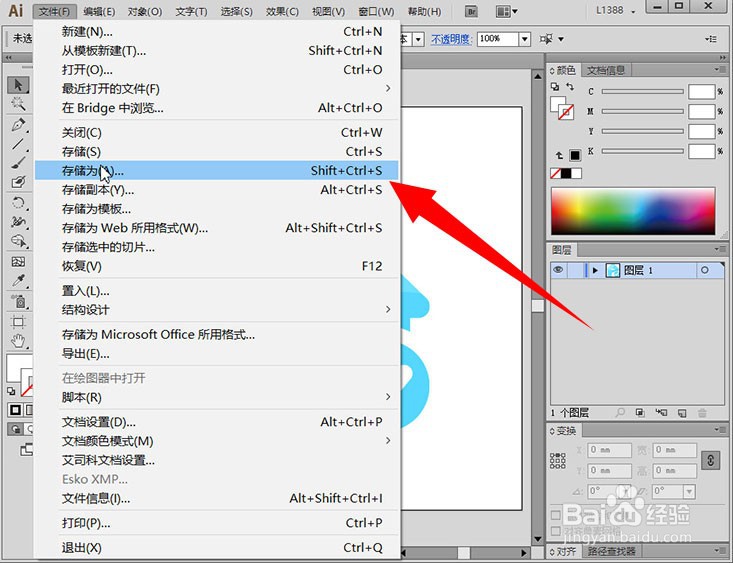Select the Symbol Sprayer tool
This screenshot has height=563, width=733.
(x=18, y=302)
